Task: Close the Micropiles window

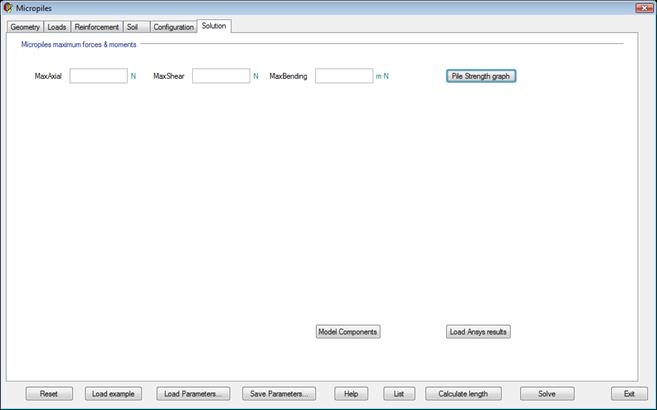Action: click(644, 8)
